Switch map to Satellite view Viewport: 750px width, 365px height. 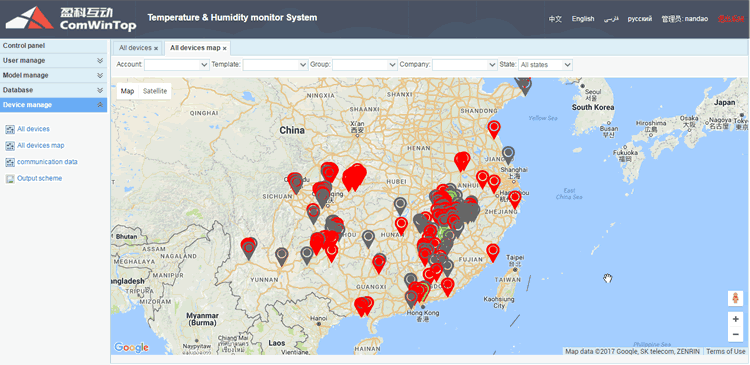(x=155, y=91)
